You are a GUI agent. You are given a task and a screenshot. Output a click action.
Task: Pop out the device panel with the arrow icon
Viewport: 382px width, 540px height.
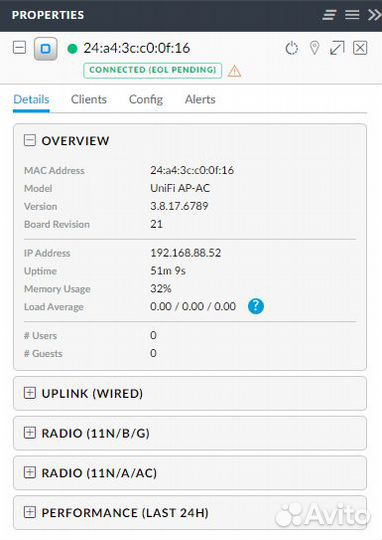[x=337, y=48]
